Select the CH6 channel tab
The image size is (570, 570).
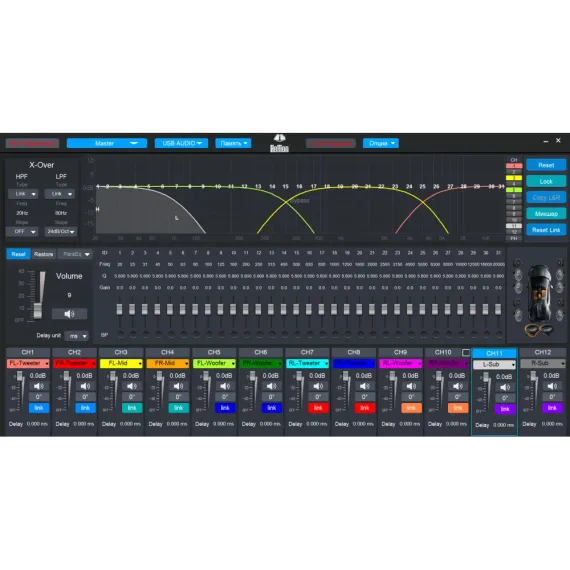(261, 352)
